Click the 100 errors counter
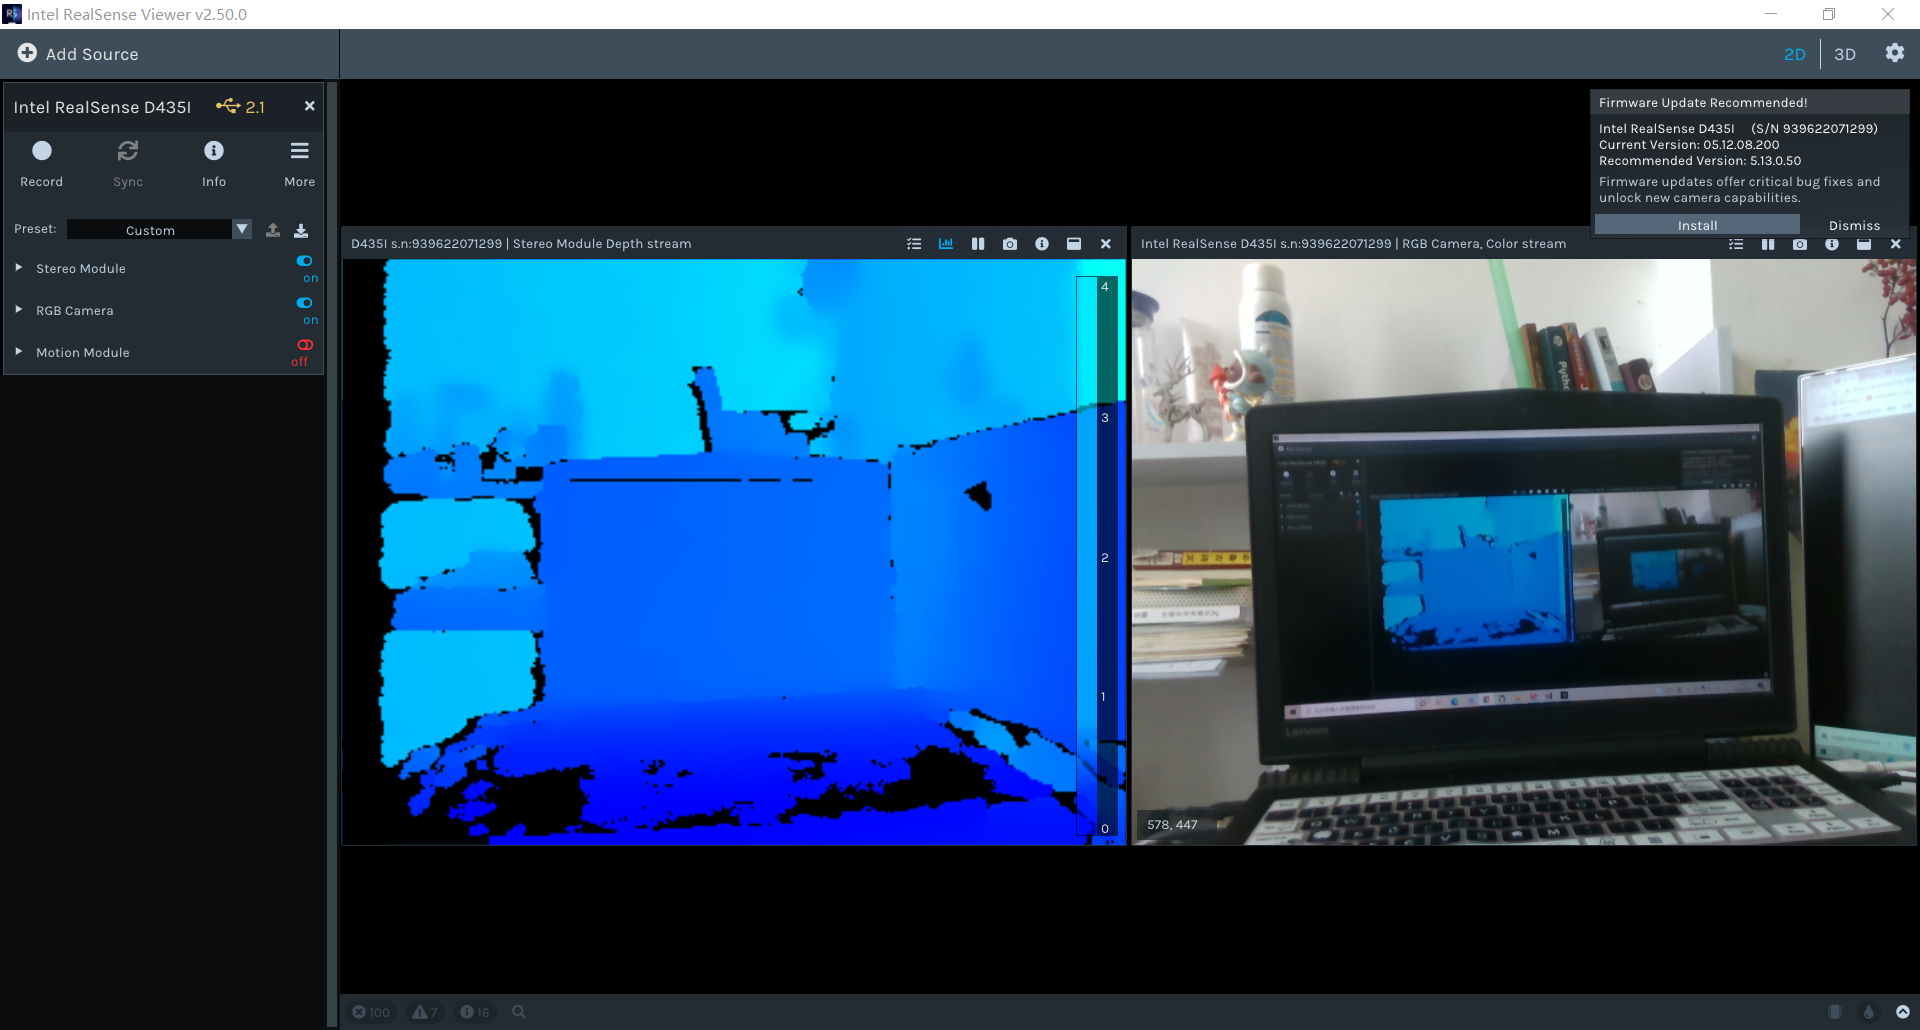Viewport: 1920px width, 1030px height. pos(371,1012)
